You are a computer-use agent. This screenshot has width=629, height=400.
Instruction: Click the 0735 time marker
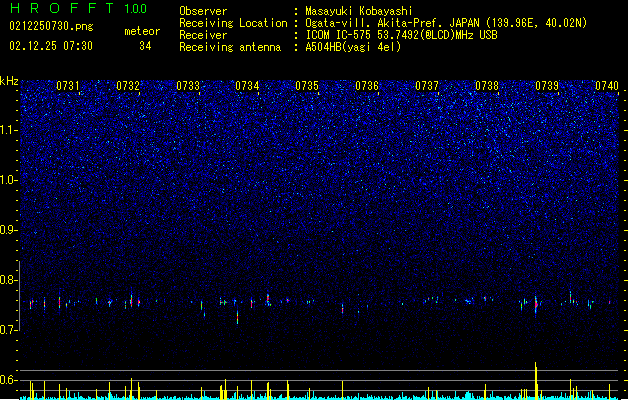(x=307, y=86)
